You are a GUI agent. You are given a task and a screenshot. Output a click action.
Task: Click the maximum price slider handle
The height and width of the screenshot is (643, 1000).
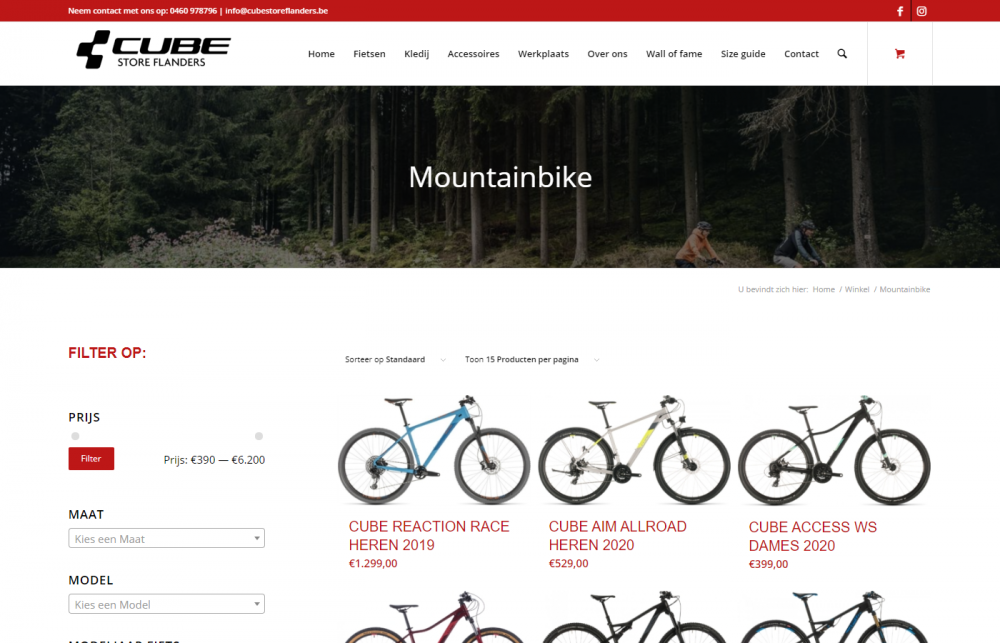point(259,436)
